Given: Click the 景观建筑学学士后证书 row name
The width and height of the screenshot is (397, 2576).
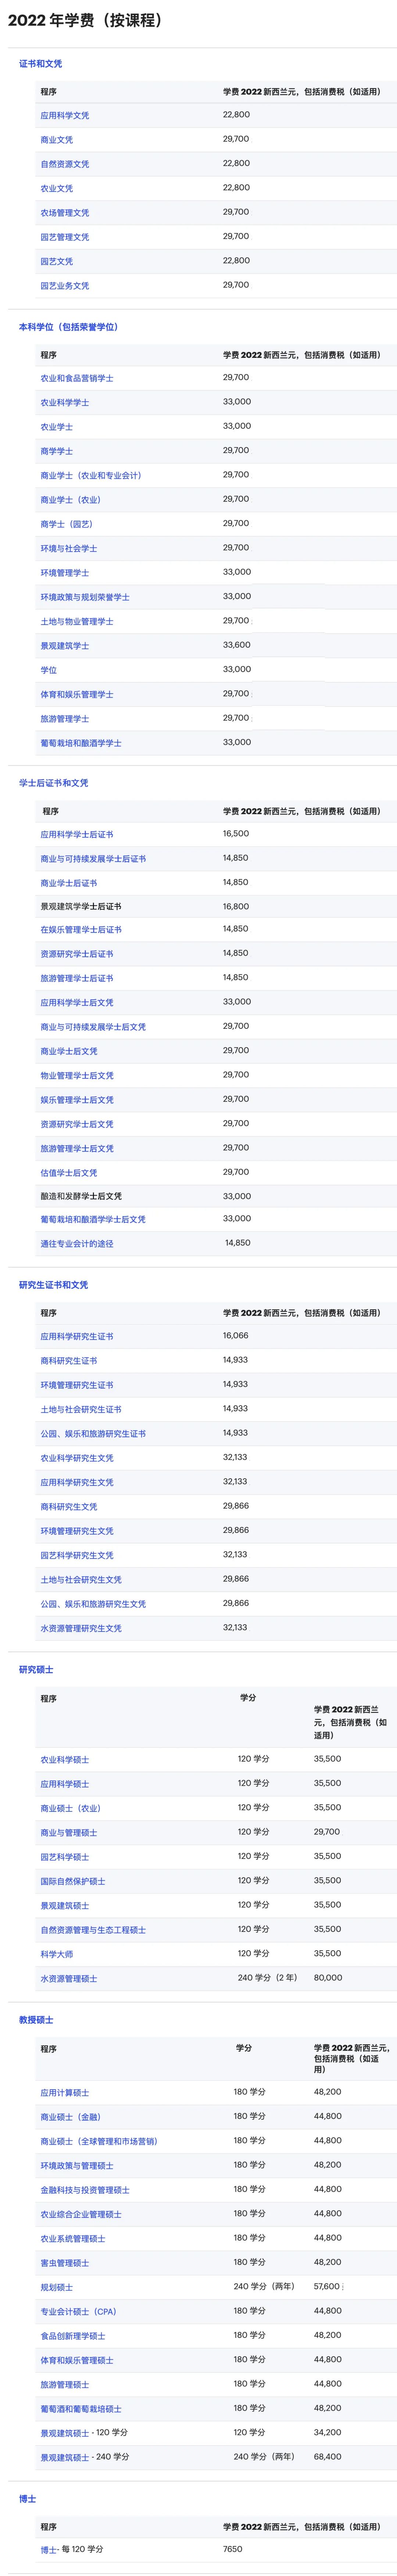Looking at the screenshot, I should click(x=80, y=907).
